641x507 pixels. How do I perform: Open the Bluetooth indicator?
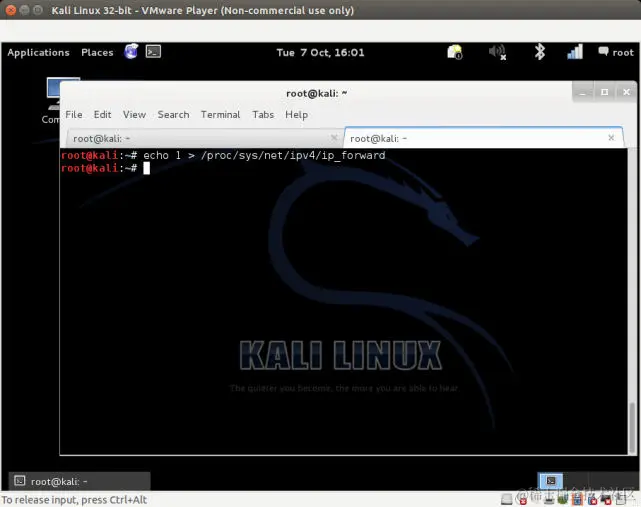coord(540,52)
